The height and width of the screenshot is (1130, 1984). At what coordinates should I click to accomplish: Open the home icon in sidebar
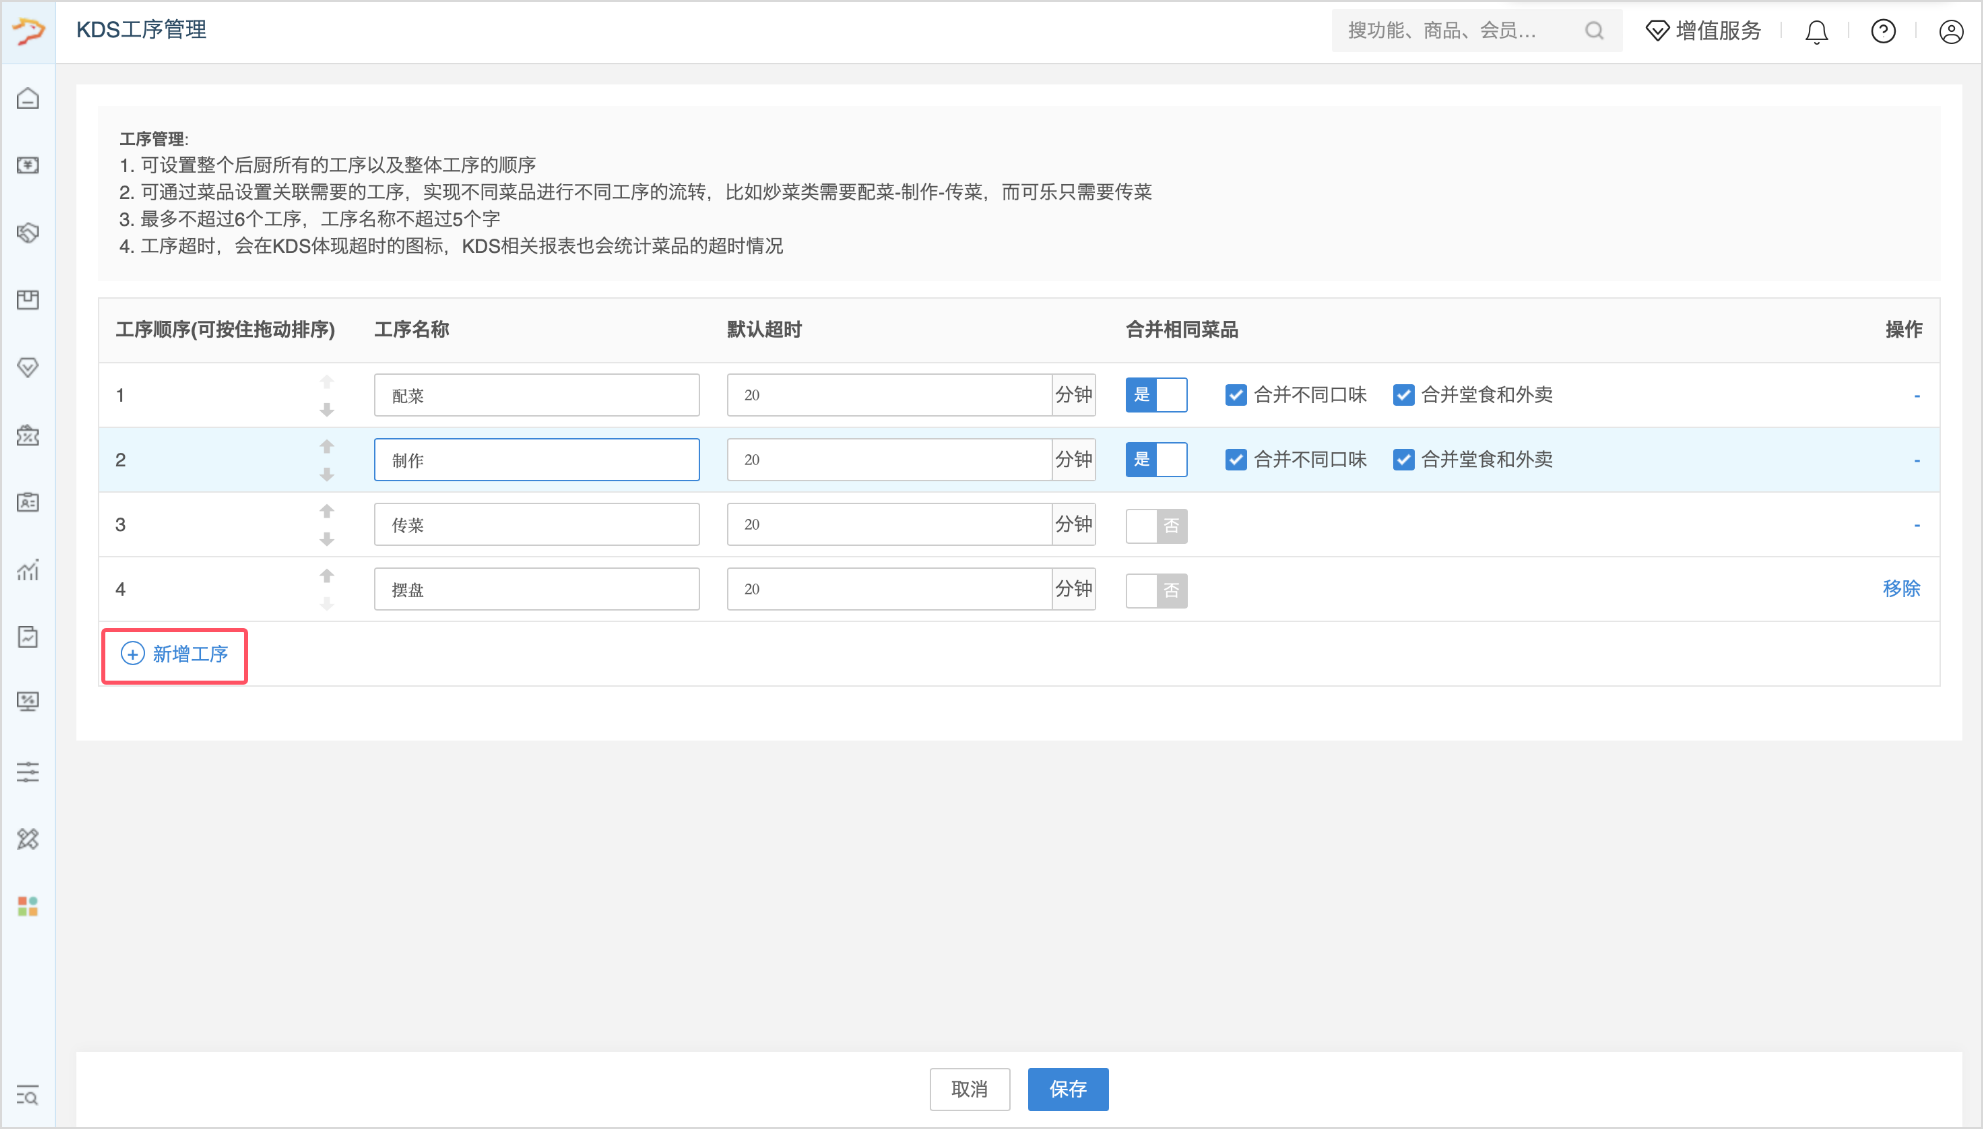(28, 98)
